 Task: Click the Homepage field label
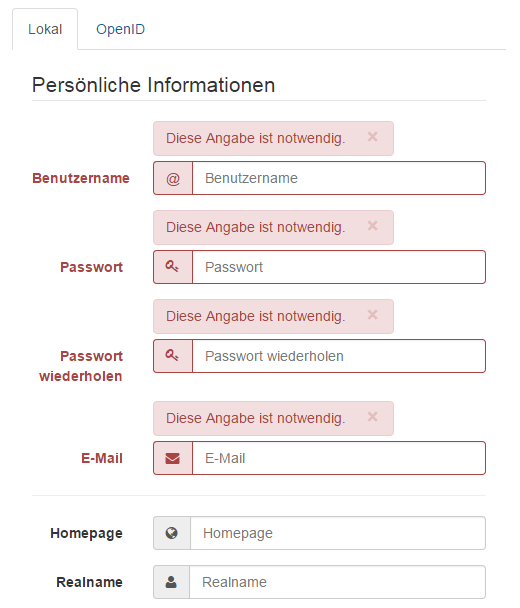pyautogui.click(x=86, y=534)
